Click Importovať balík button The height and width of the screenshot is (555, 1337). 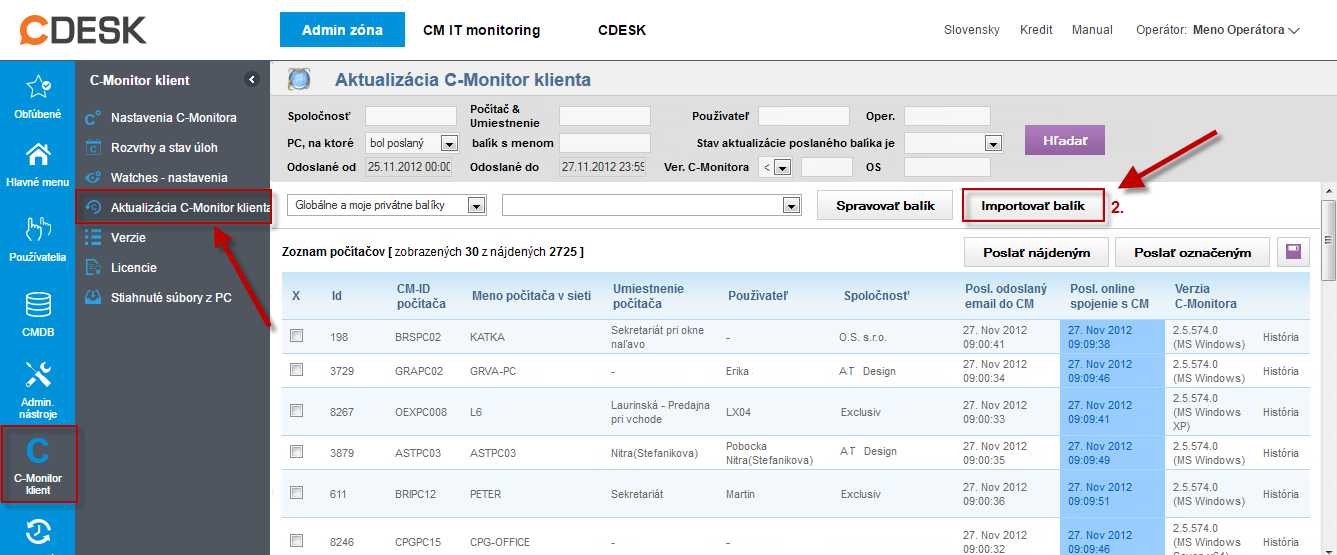[1033, 205]
